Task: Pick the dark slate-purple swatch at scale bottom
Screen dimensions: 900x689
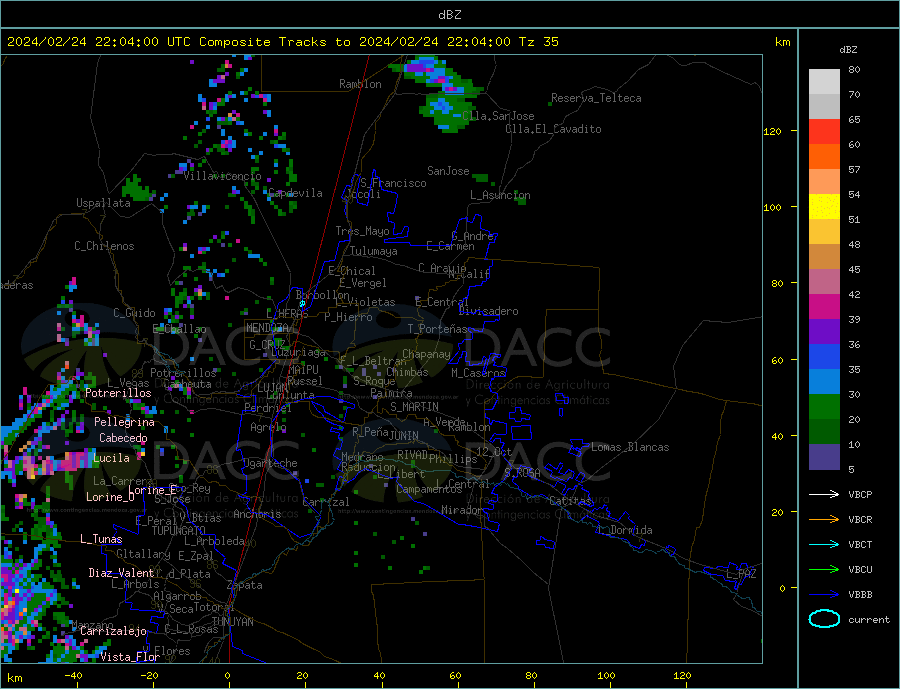Action: click(824, 457)
